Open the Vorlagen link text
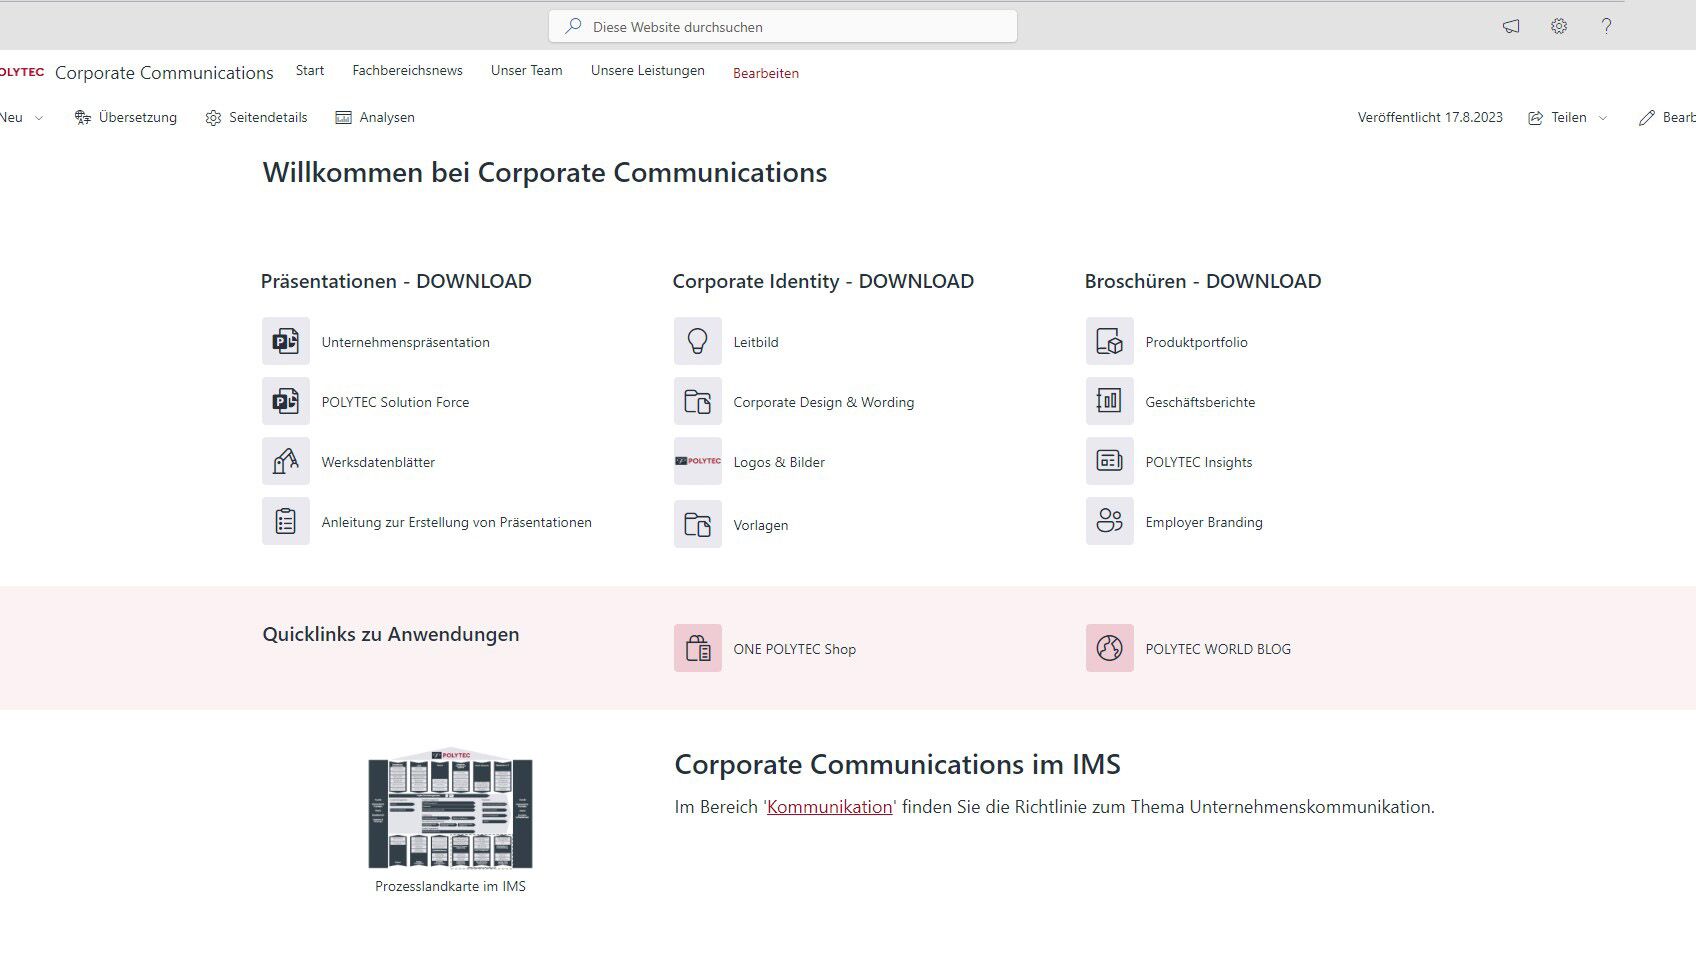The image size is (1696, 954). 761,525
